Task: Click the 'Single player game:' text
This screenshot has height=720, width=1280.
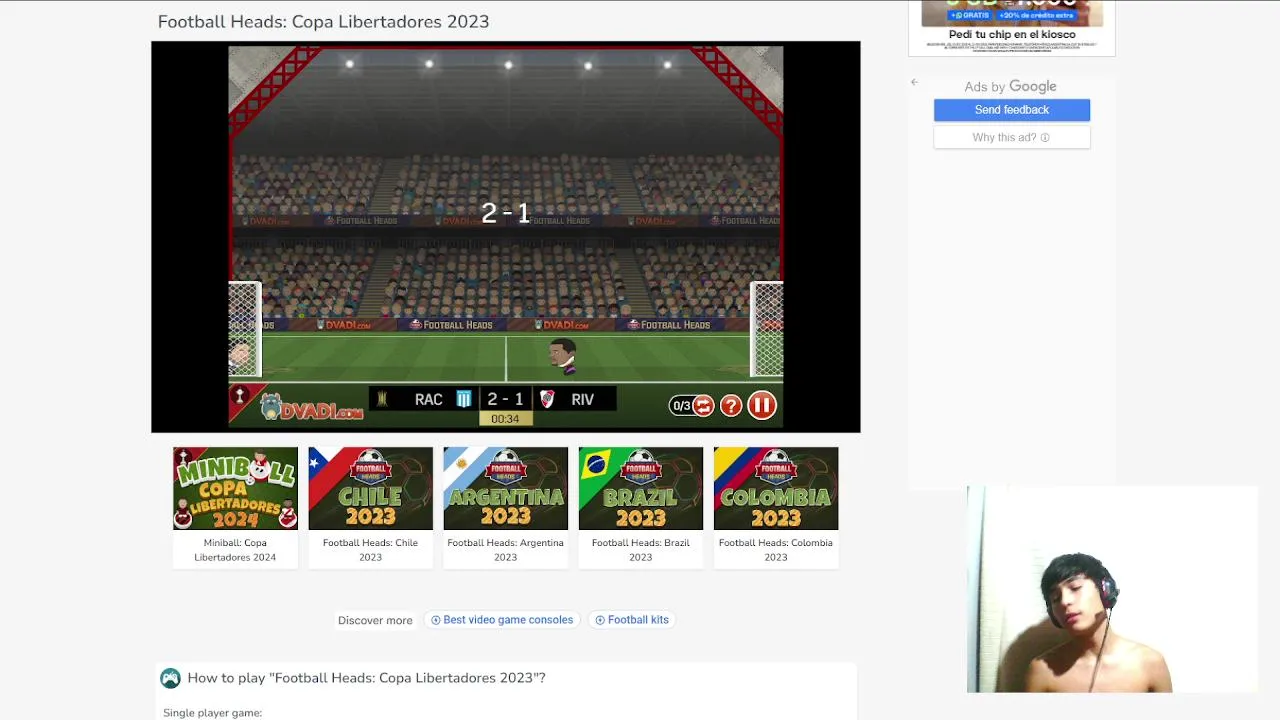Action: [x=212, y=713]
